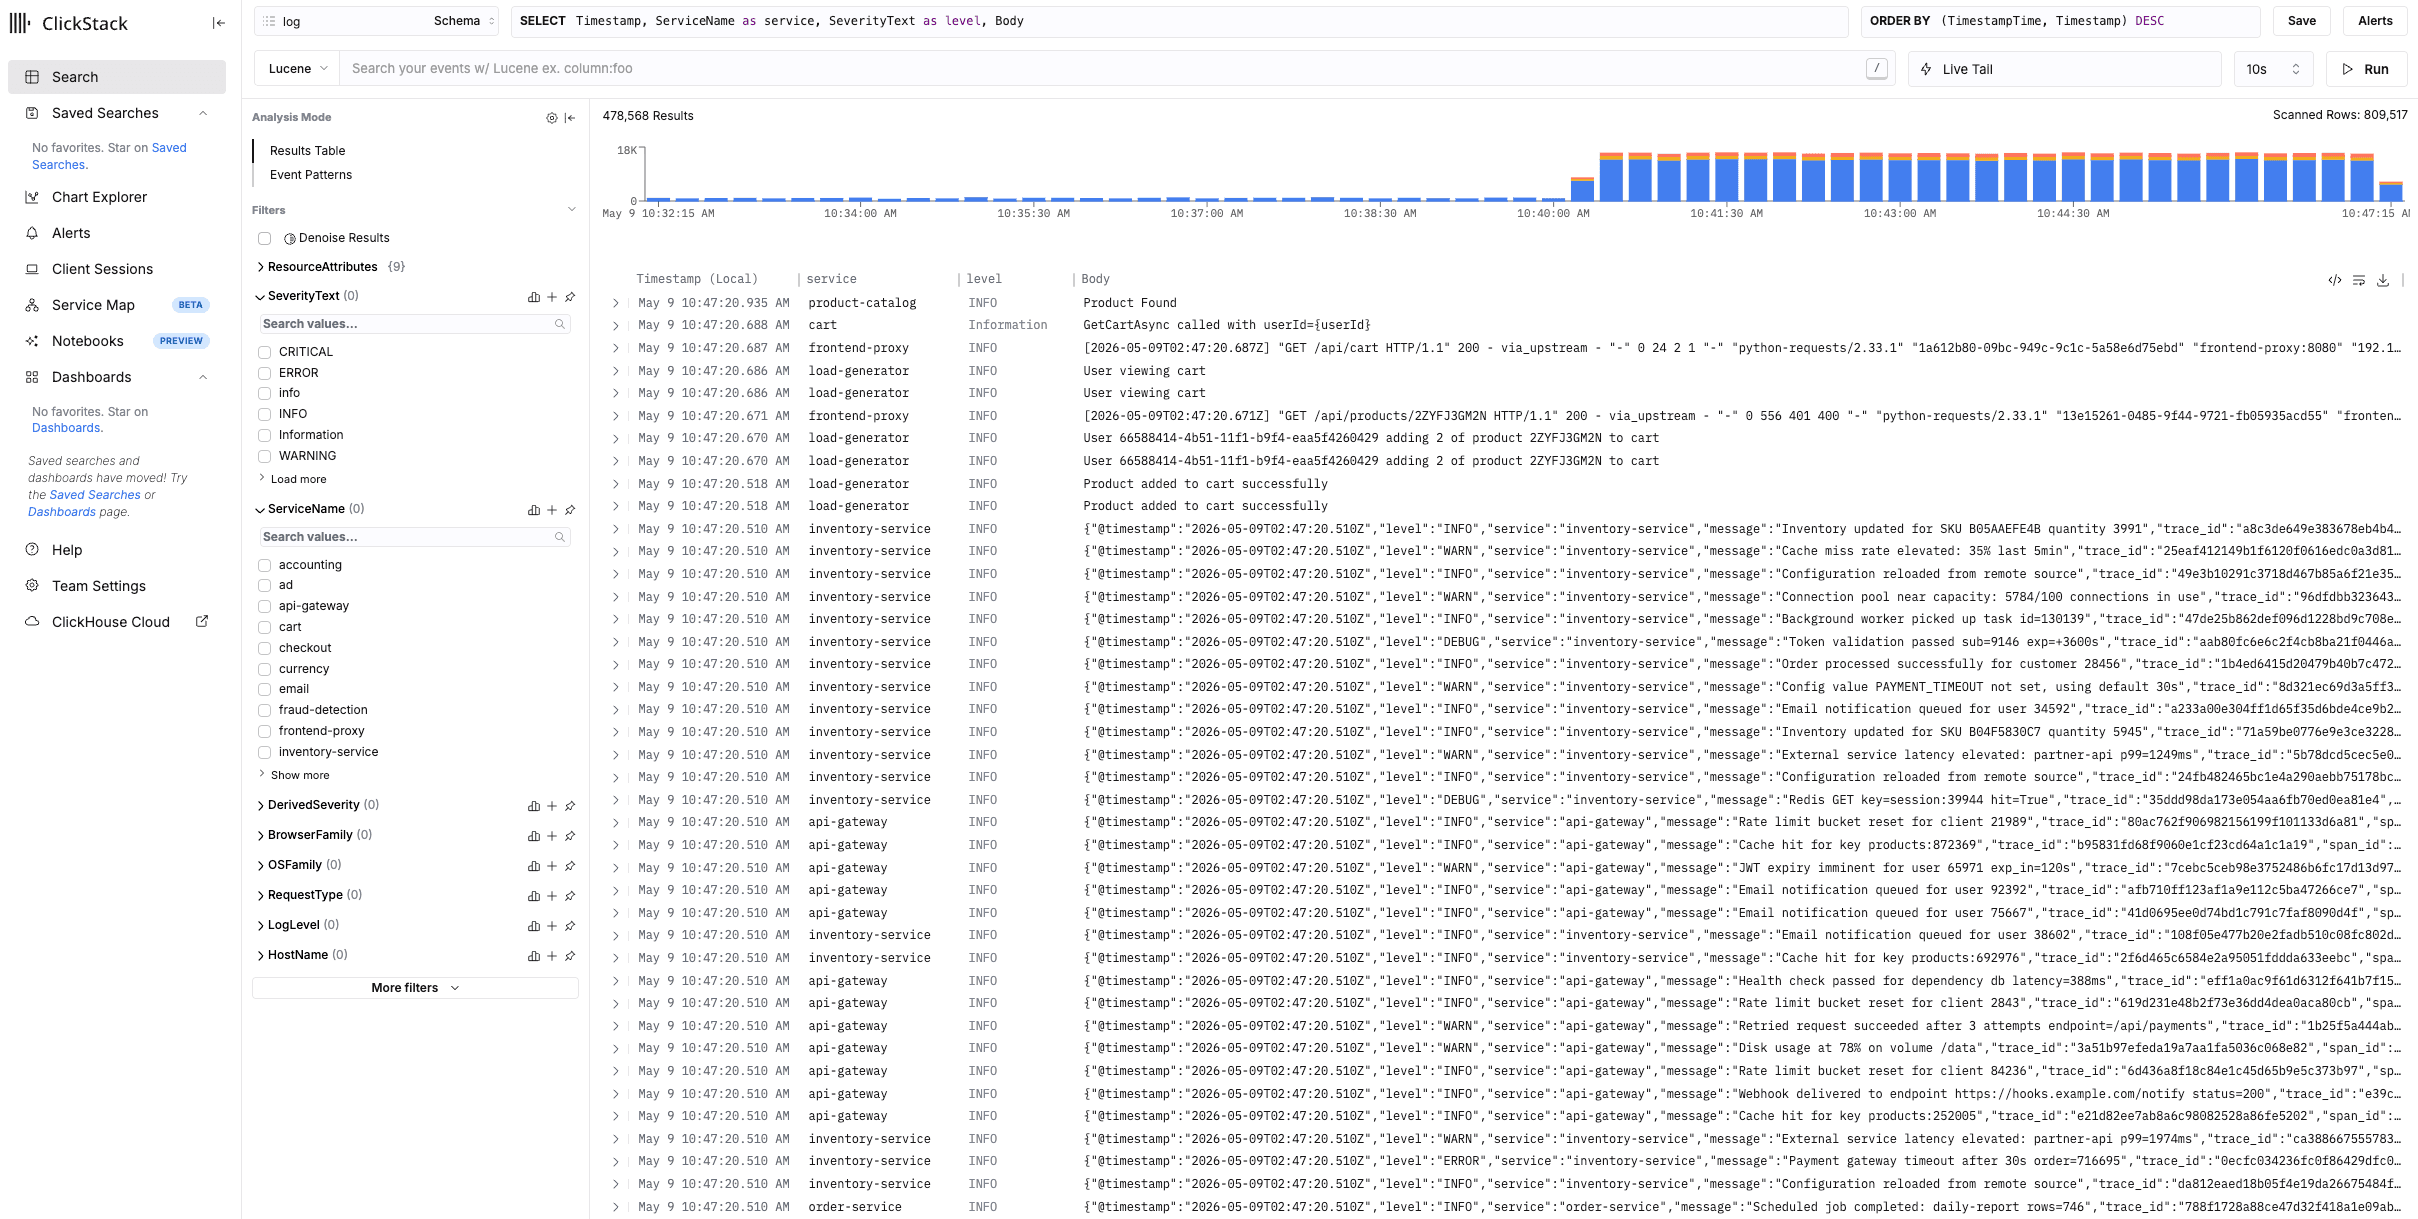
Task: Collapse the ClickStack navigation sidebar
Action: click(x=219, y=23)
